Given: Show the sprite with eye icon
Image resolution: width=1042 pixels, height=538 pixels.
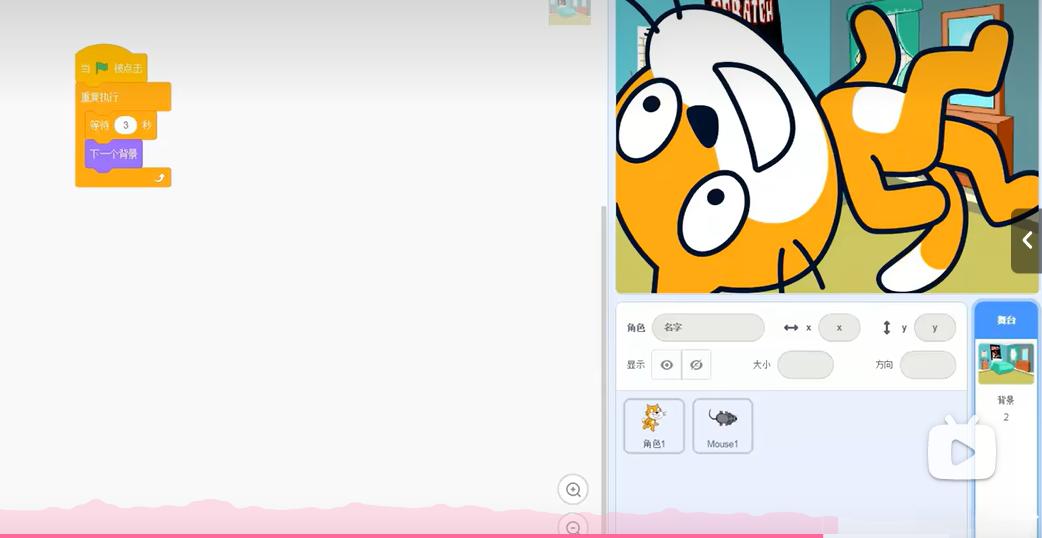Looking at the screenshot, I should pos(667,365).
